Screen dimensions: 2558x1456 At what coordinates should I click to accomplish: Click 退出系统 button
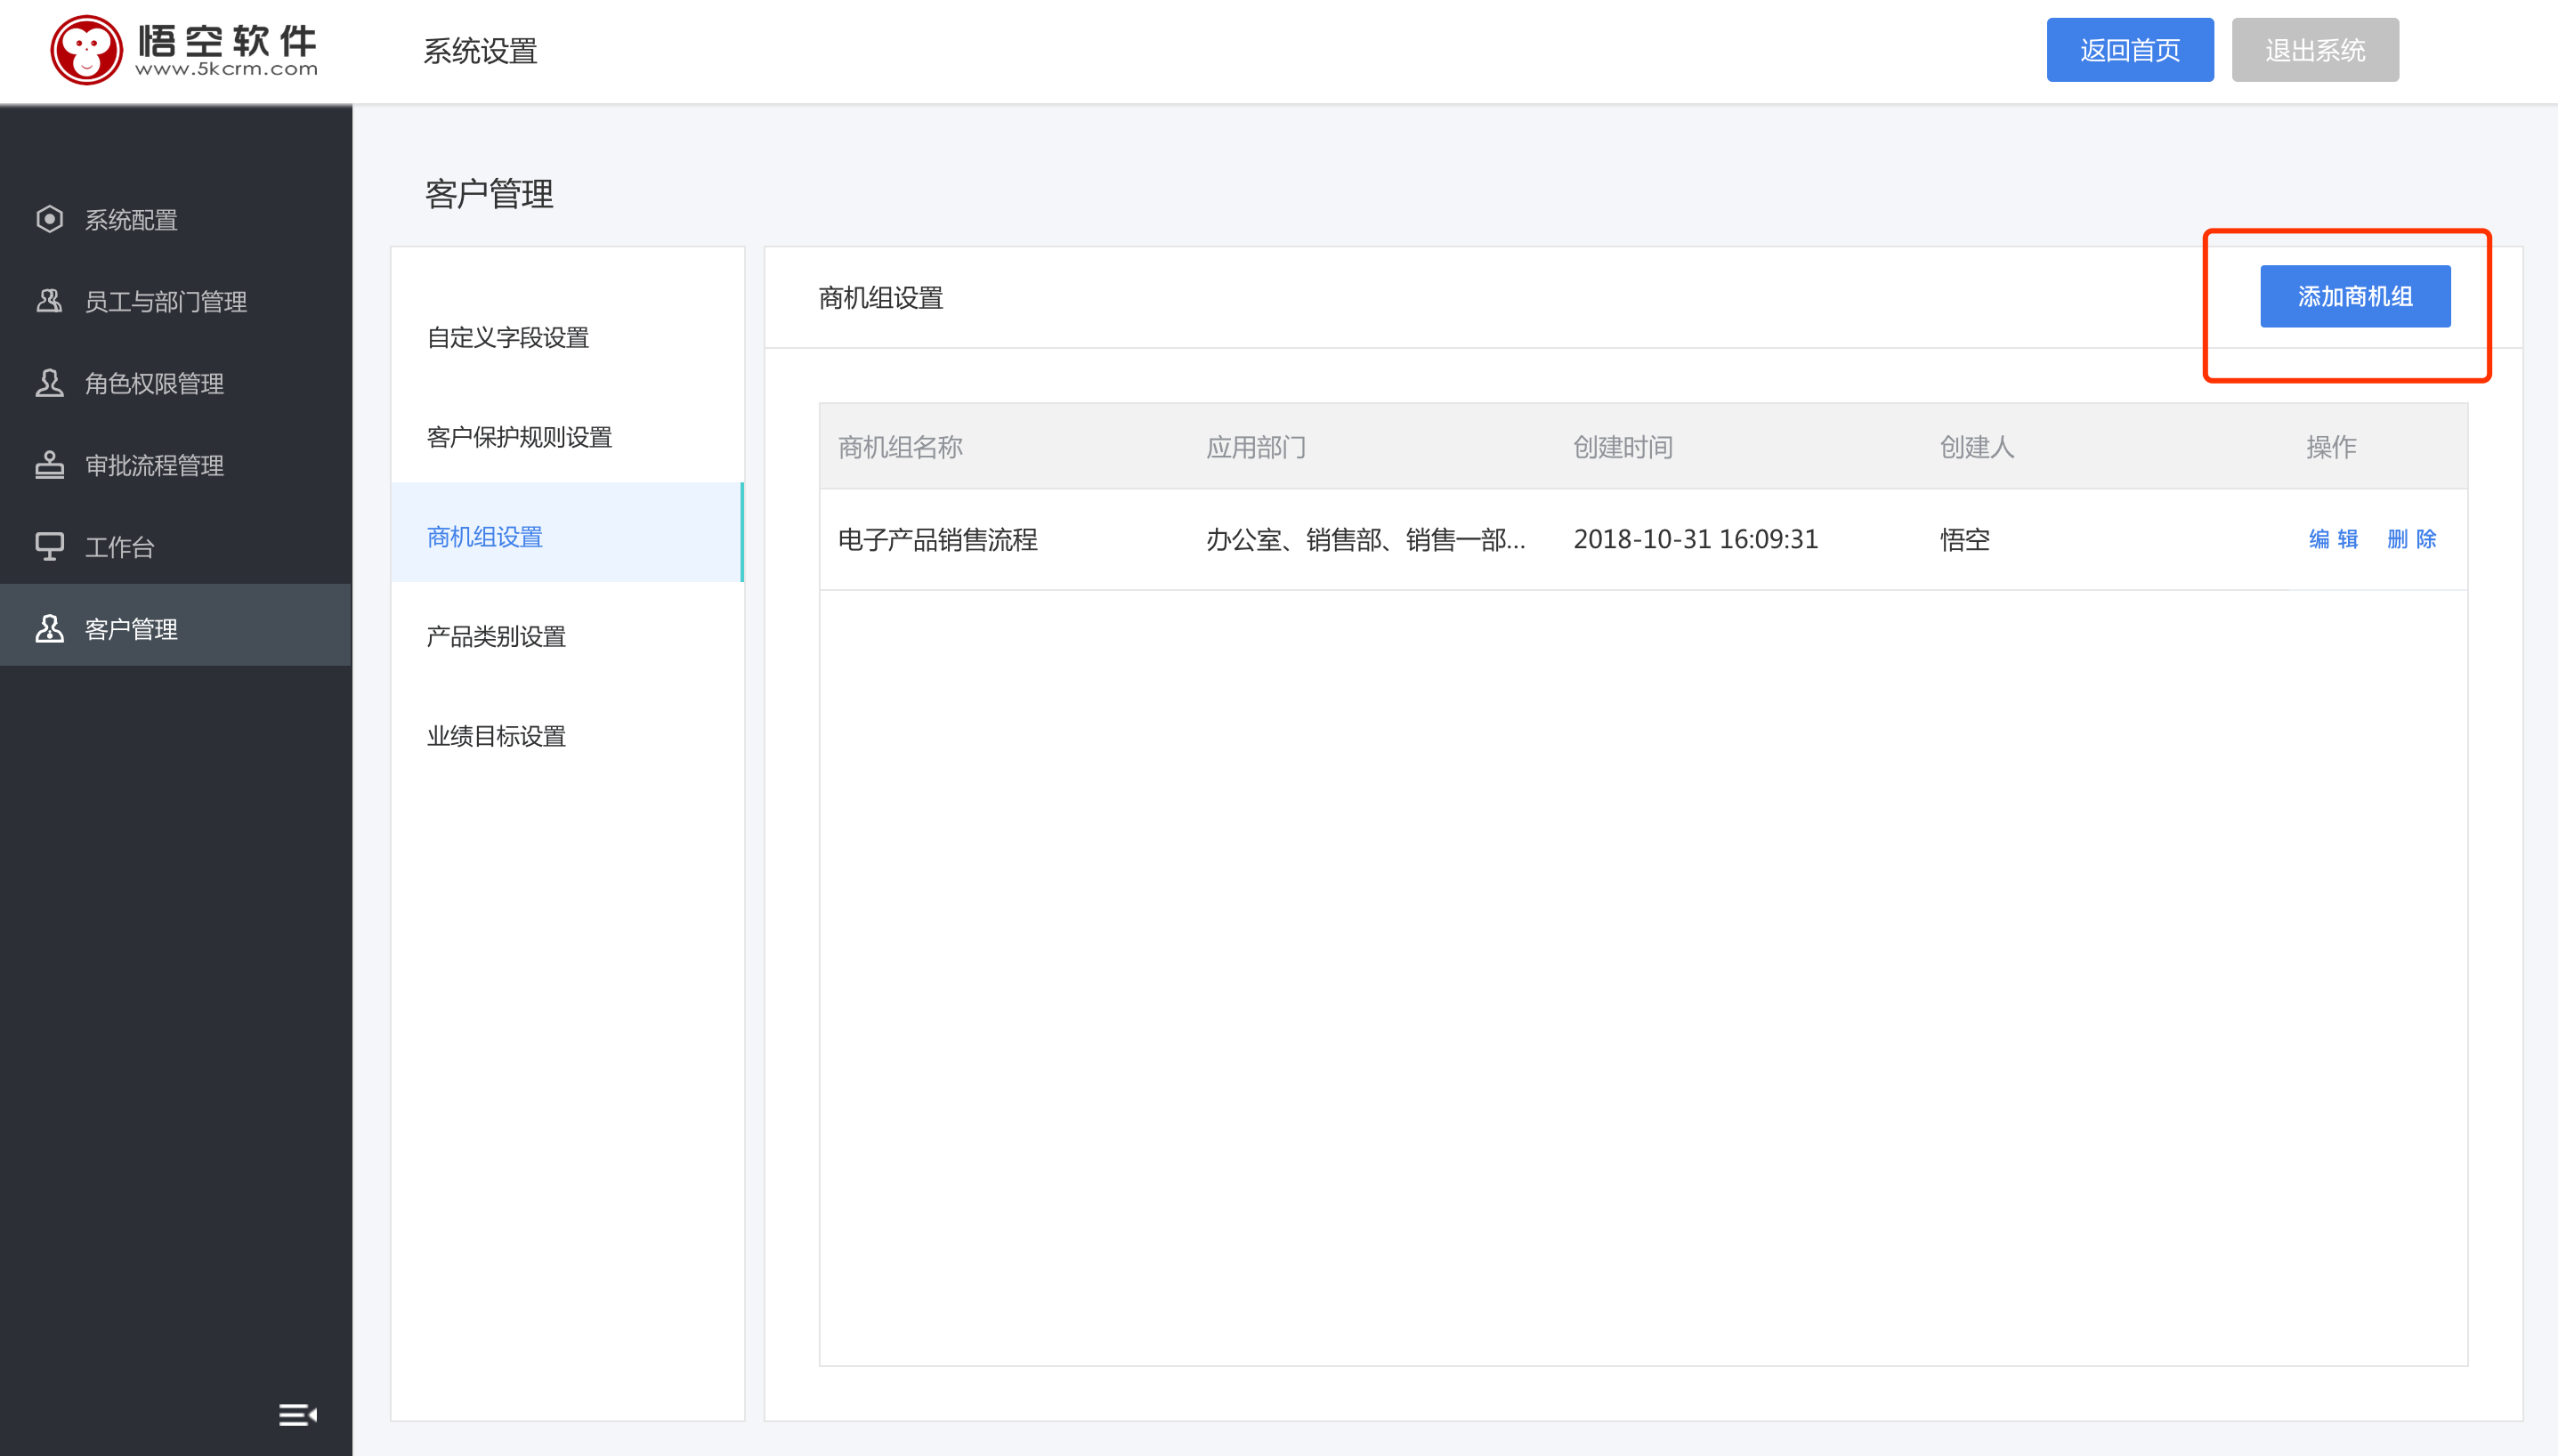pos(2318,49)
